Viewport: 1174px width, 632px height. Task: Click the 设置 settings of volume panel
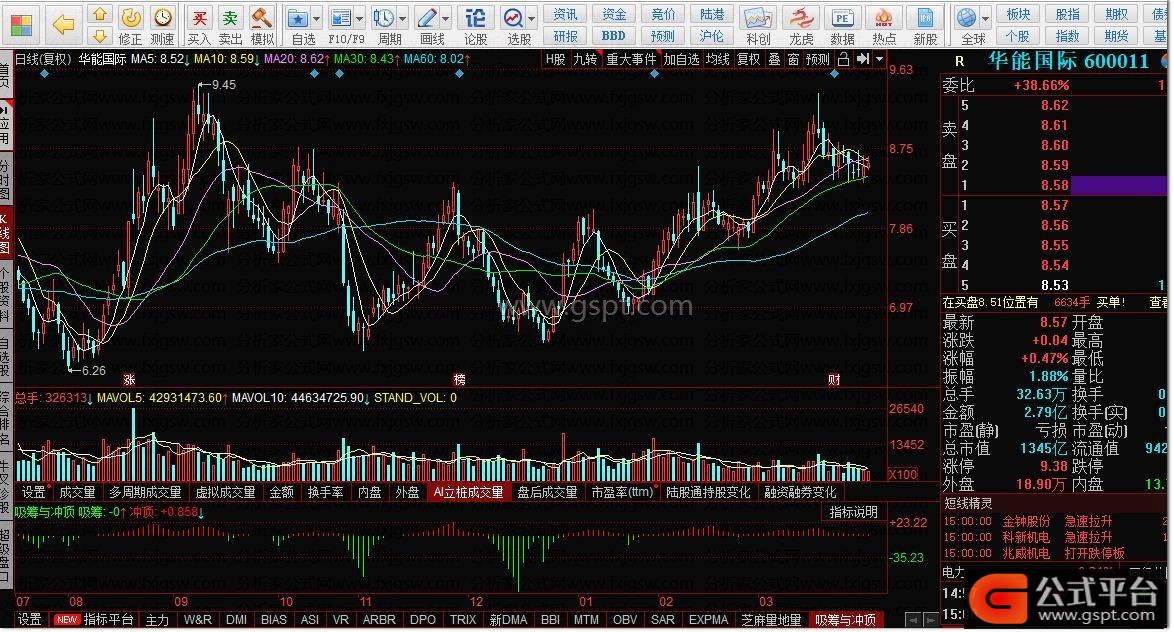tap(33, 492)
